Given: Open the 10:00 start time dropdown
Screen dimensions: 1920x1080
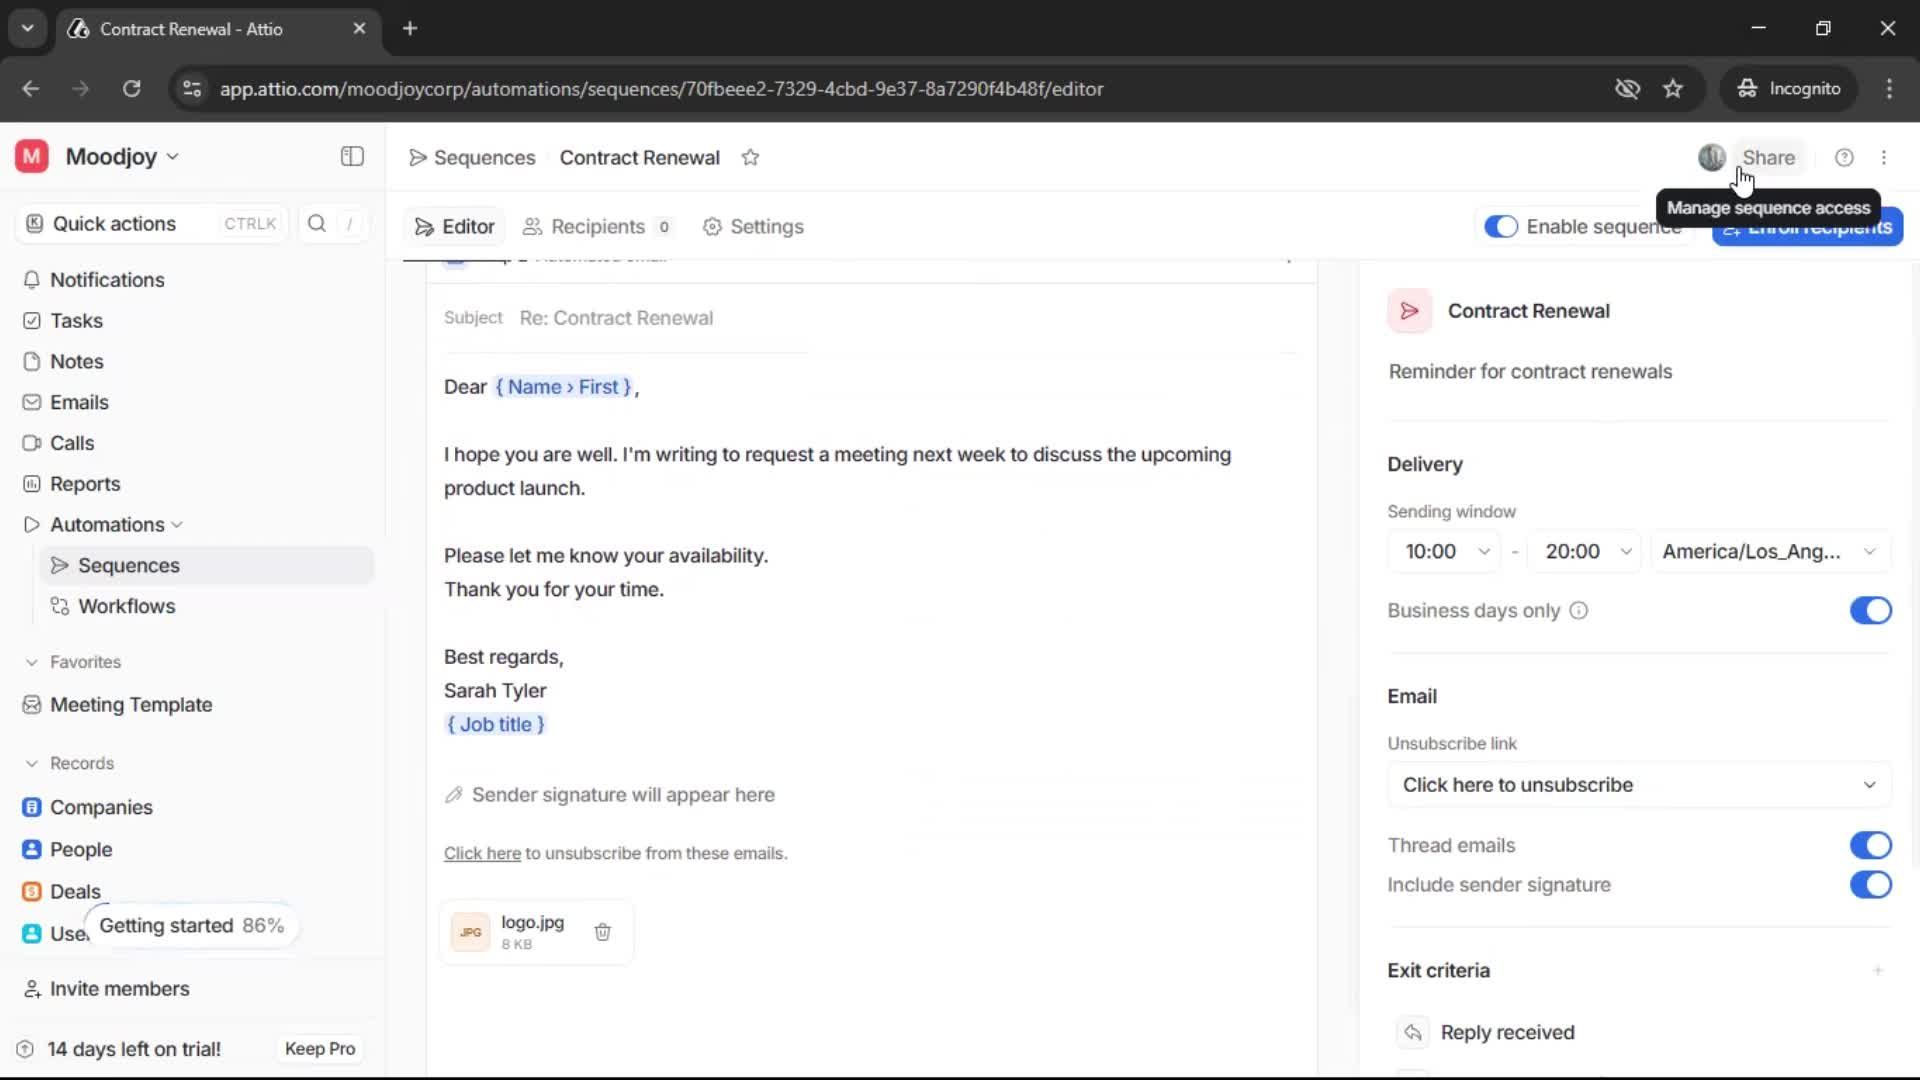Looking at the screenshot, I should tap(1444, 552).
